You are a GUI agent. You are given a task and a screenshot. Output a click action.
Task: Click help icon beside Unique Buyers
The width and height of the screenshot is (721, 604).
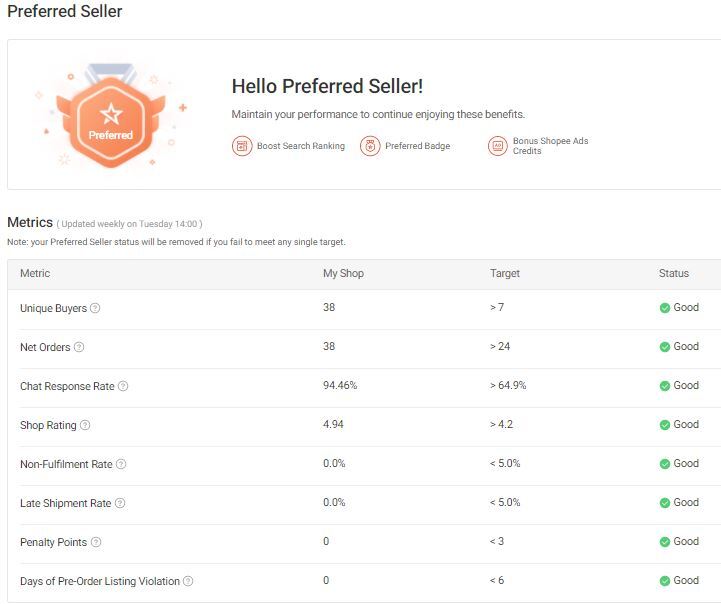[x=95, y=308]
